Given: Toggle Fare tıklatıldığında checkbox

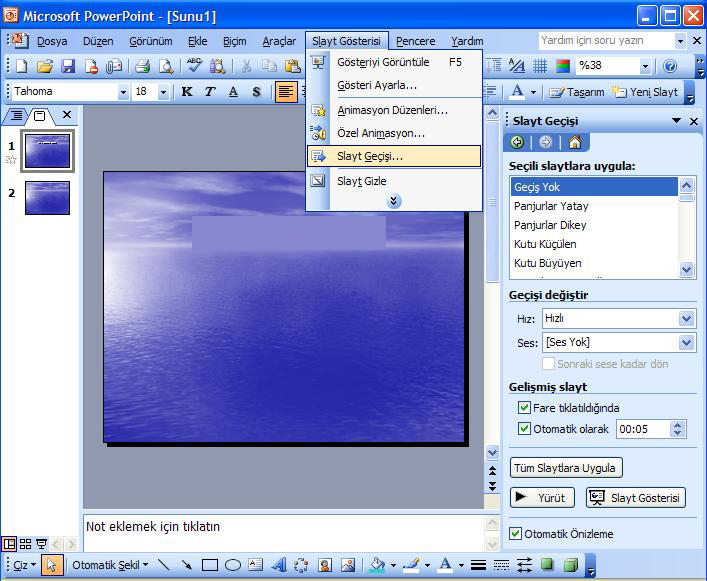Looking at the screenshot, I should (524, 407).
